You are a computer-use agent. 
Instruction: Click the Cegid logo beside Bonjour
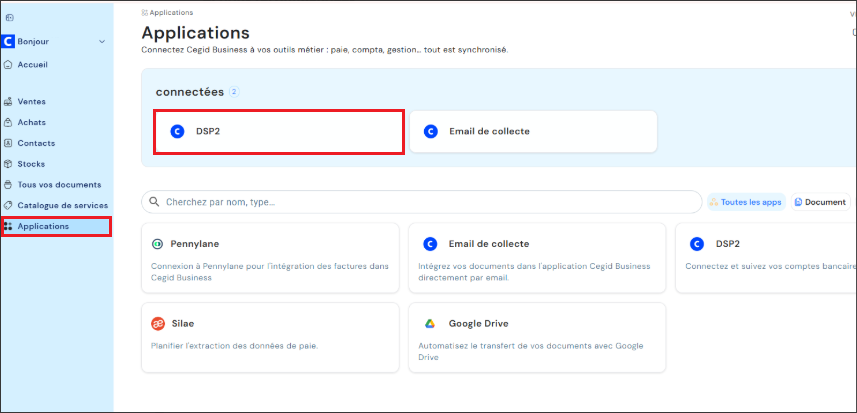click(x=8, y=42)
